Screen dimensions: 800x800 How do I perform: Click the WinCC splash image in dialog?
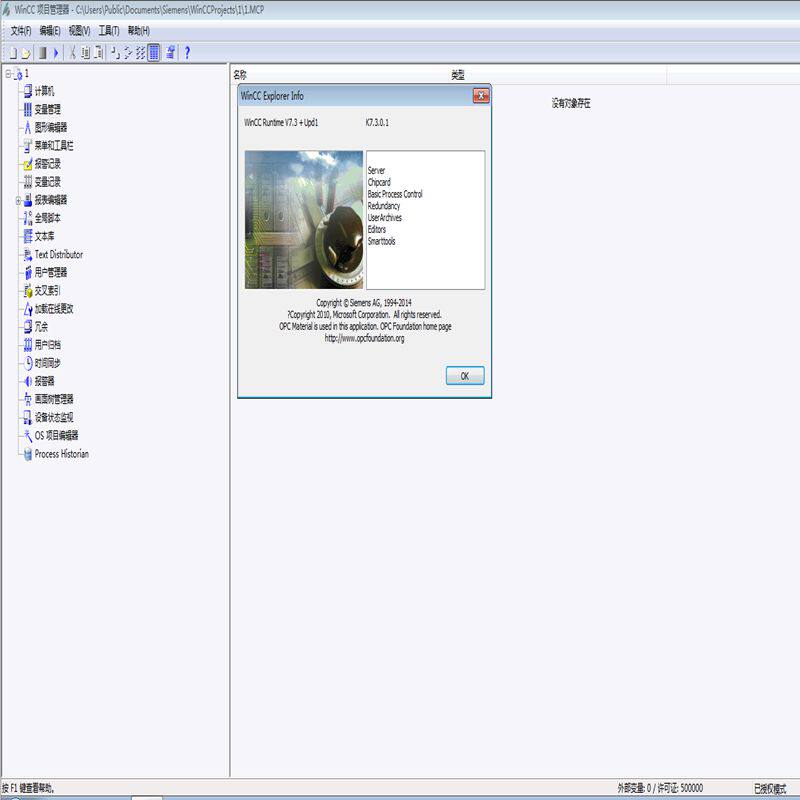[304, 220]
